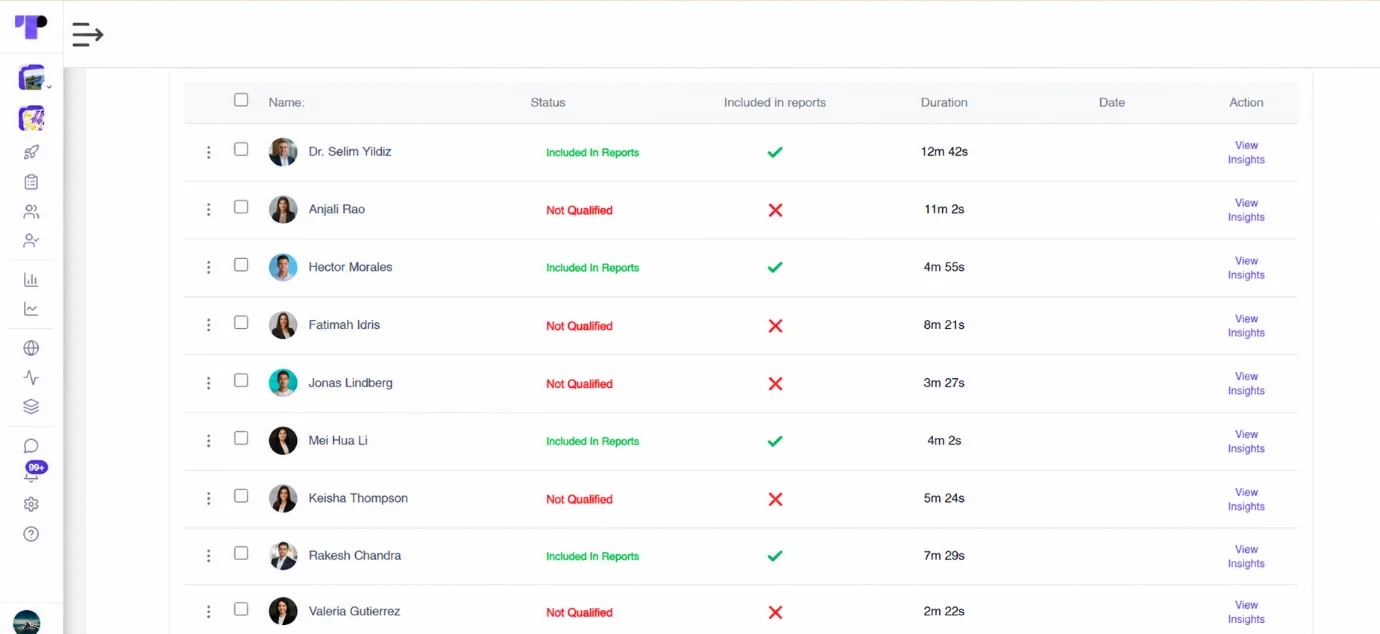The image size is (1380, 634).
Task: View Insights for Jonas Lindberg
Action: (x=1246, y=384)
